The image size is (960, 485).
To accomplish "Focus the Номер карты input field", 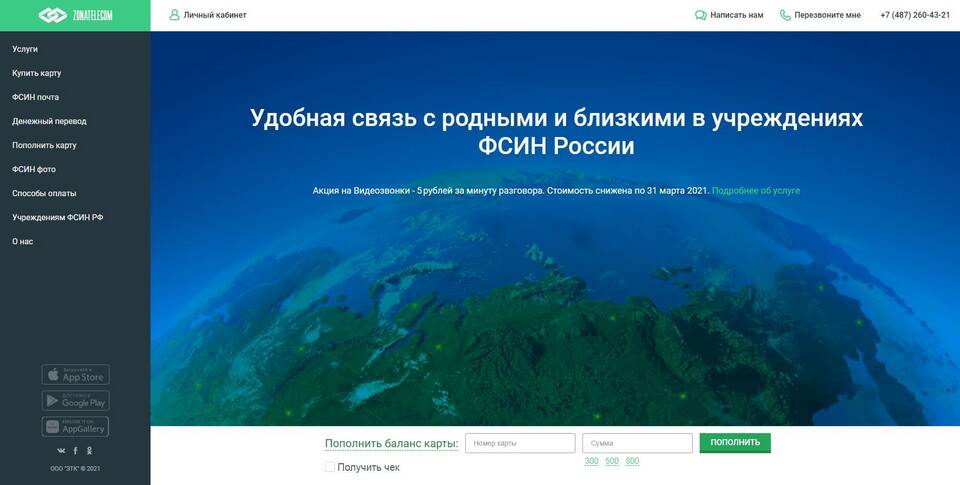I will (x=520, y=443).
